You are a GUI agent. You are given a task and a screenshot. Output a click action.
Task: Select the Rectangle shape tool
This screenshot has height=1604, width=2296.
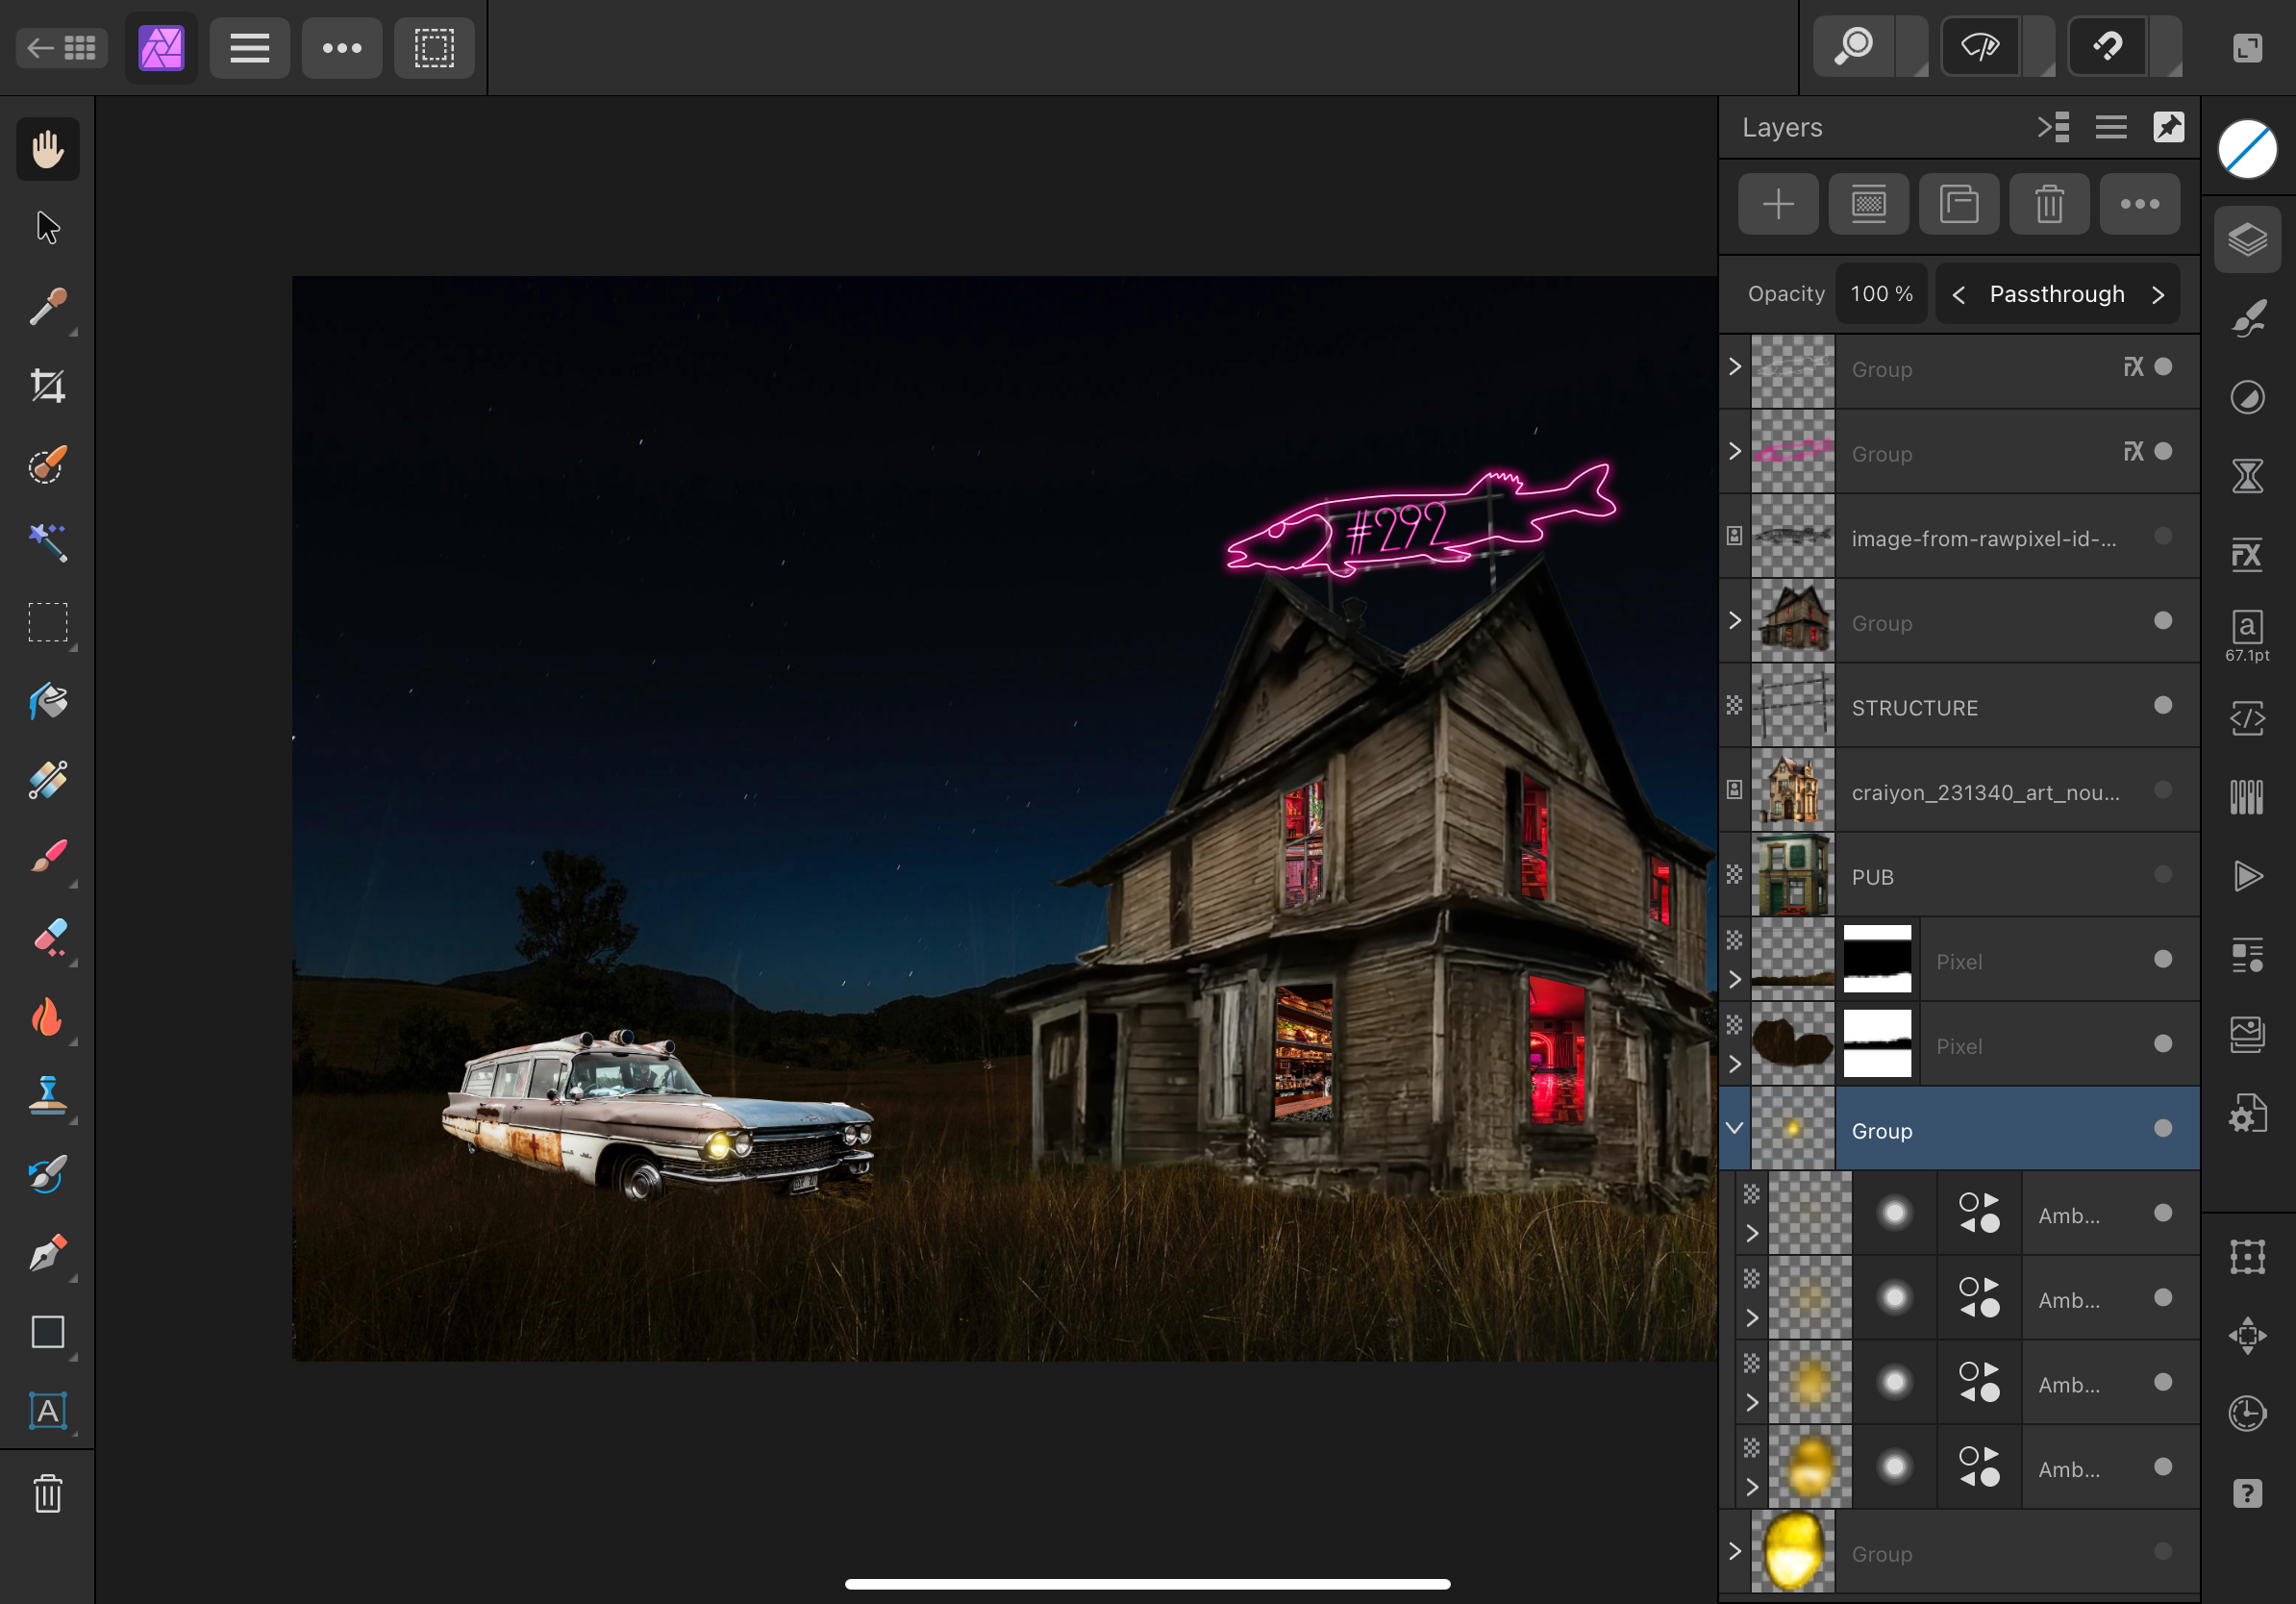[47, 1332]
